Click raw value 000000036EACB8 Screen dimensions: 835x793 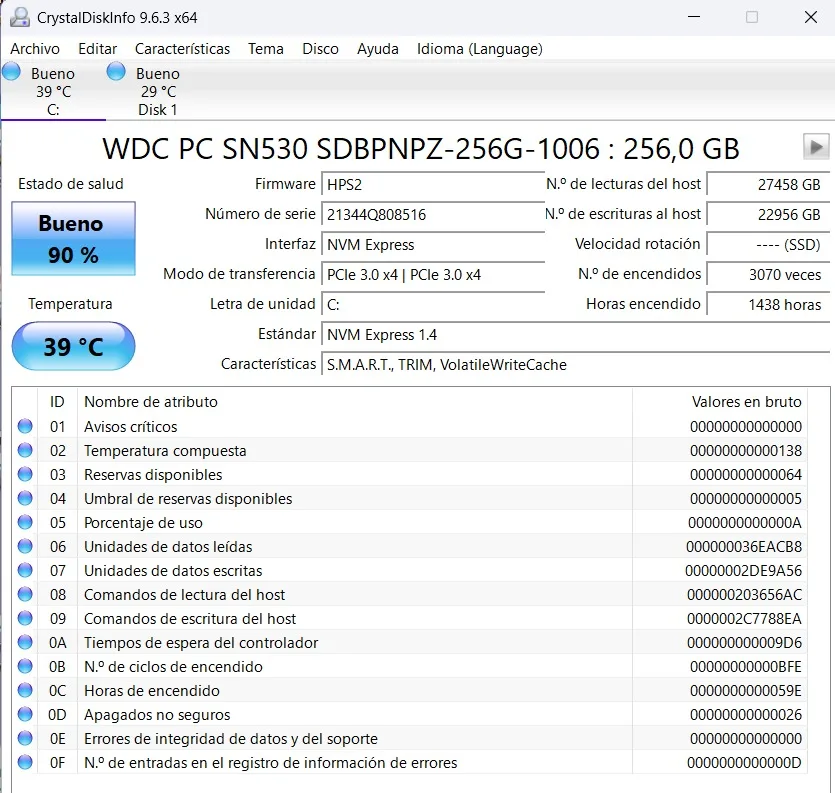(744, 546)
